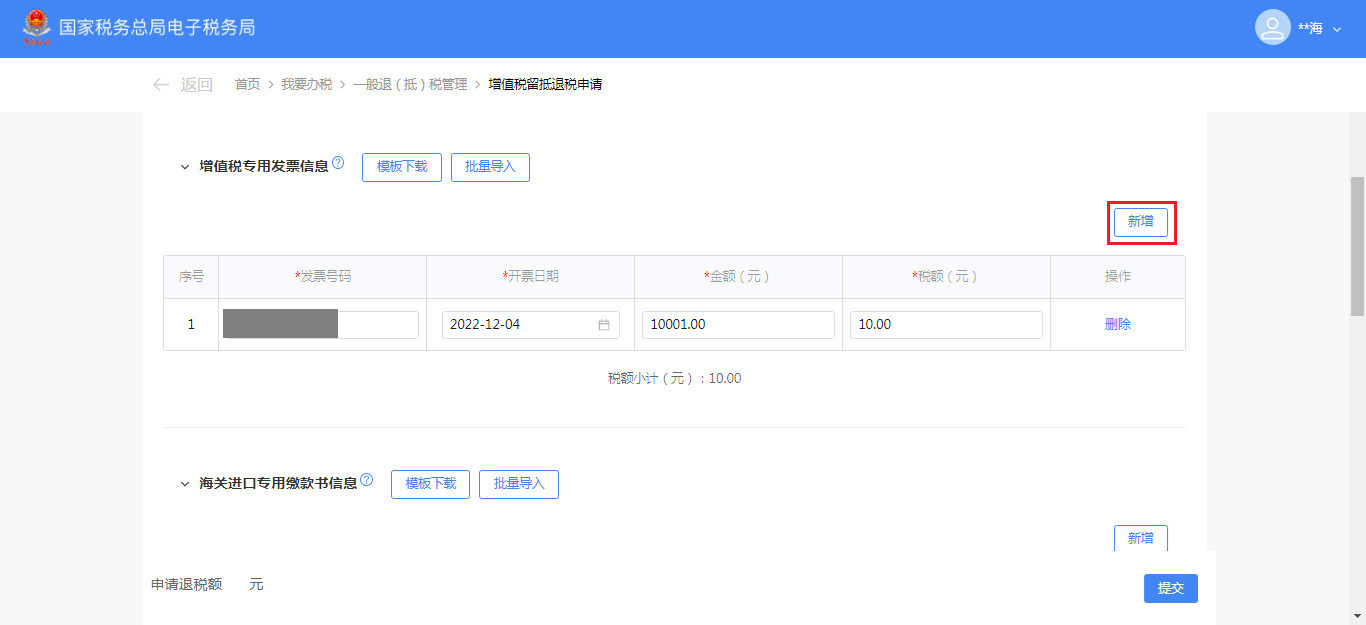Viewport: 1366px width, 625px height.
Task: Click 模板下载 for VAT special invoices
Action: [402, 167]
